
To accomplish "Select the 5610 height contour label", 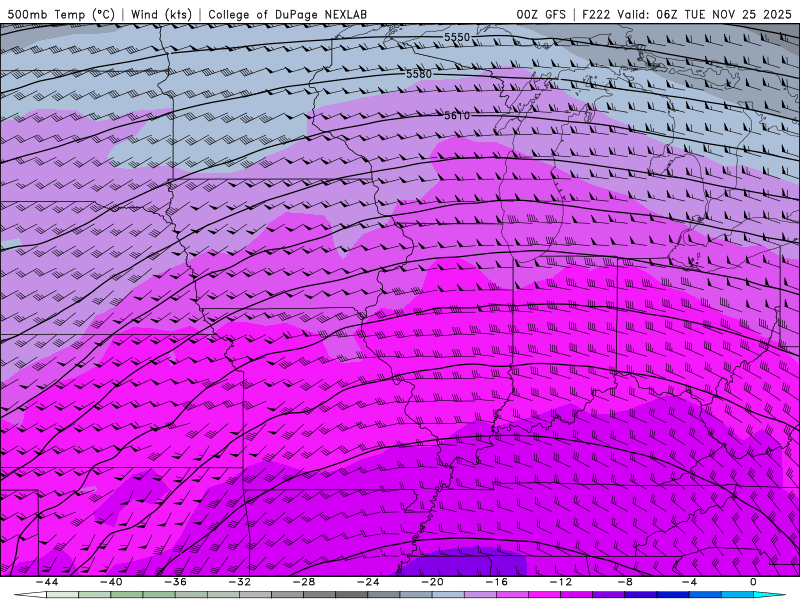I will 457,115.
